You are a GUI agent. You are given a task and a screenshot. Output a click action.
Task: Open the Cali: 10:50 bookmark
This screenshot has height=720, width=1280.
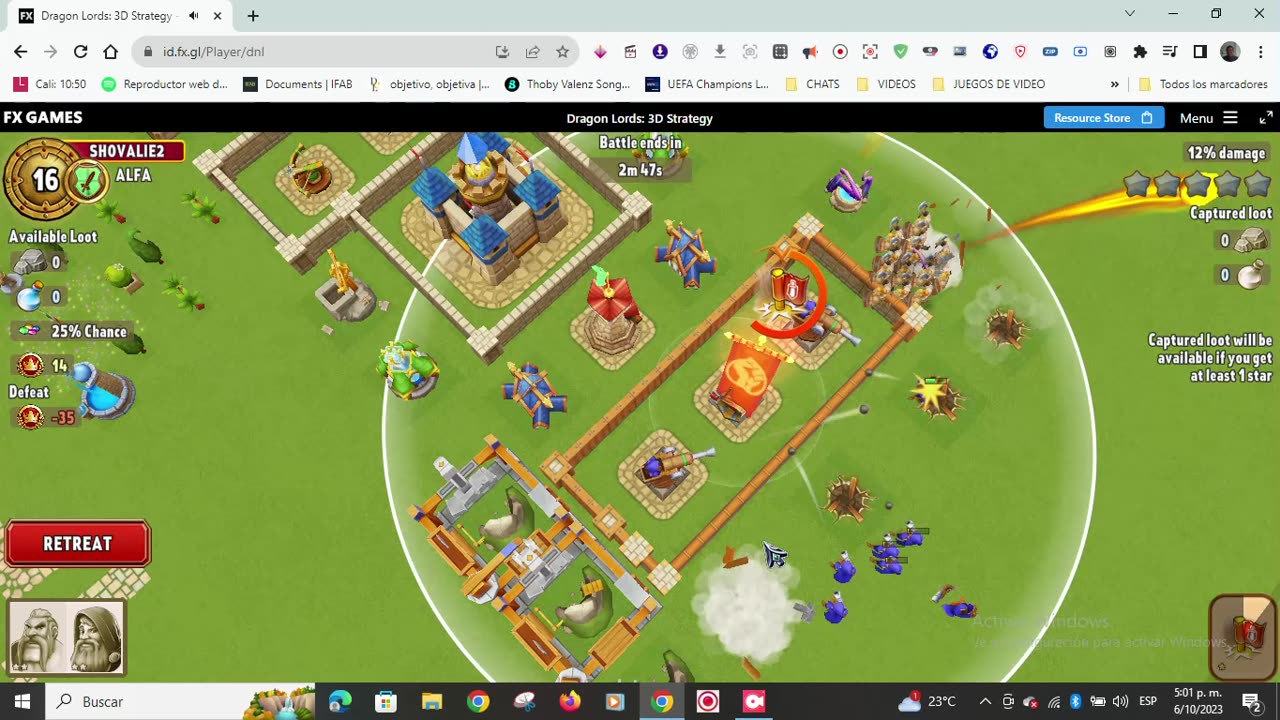[x=49, y=84]
